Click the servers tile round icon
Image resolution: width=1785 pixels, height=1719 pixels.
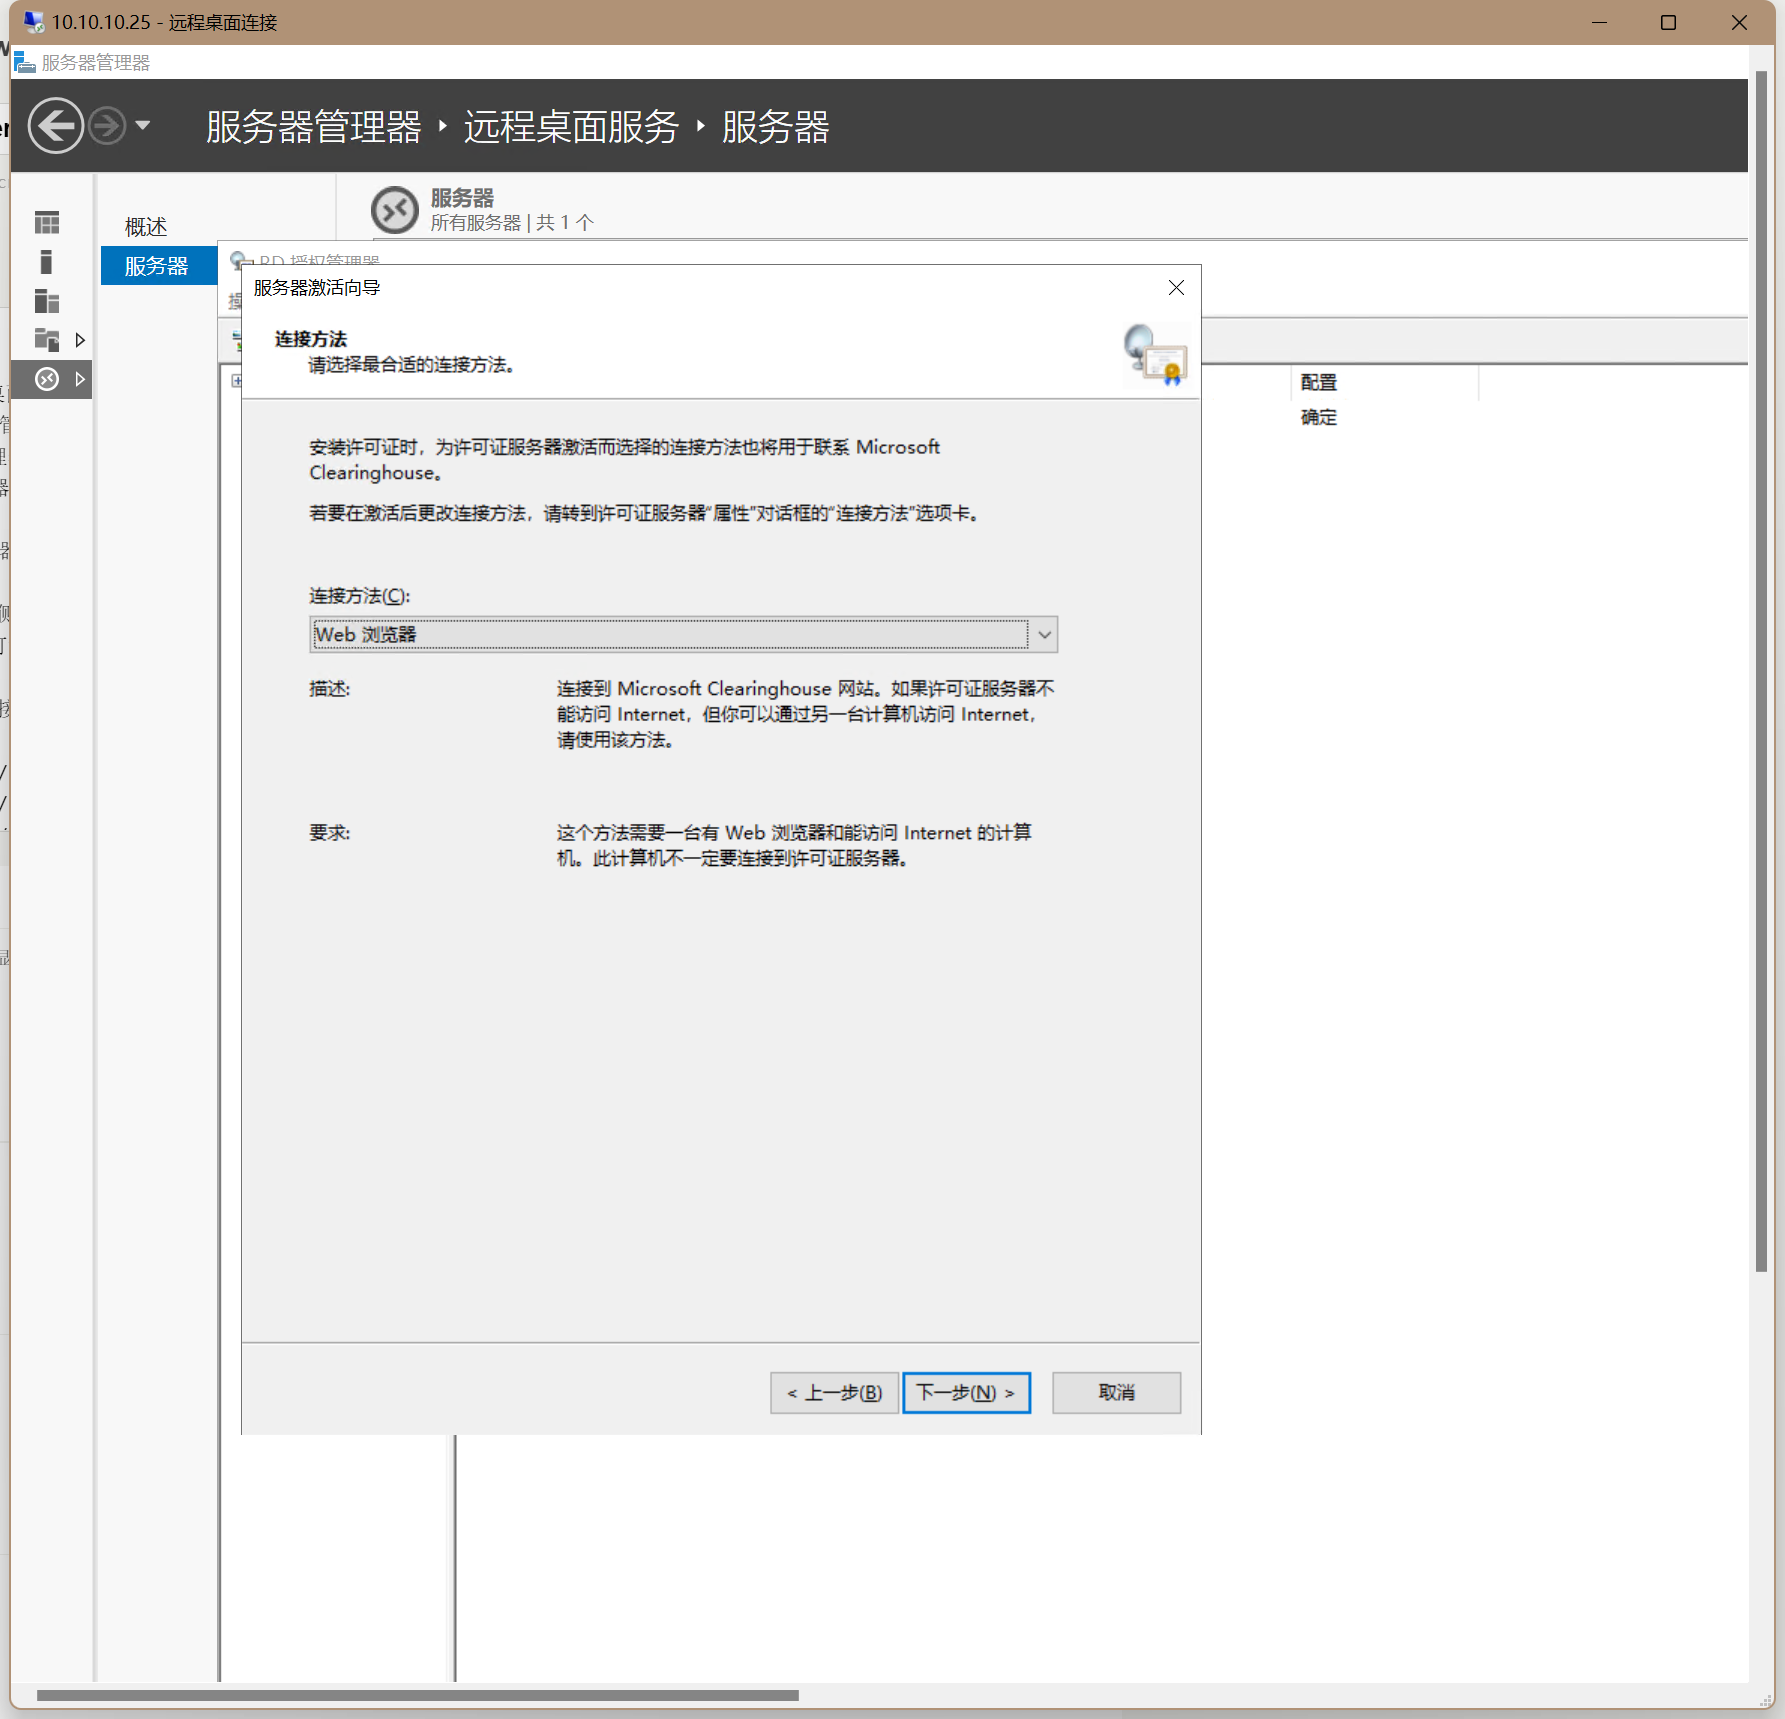click(x=395, y=210)
